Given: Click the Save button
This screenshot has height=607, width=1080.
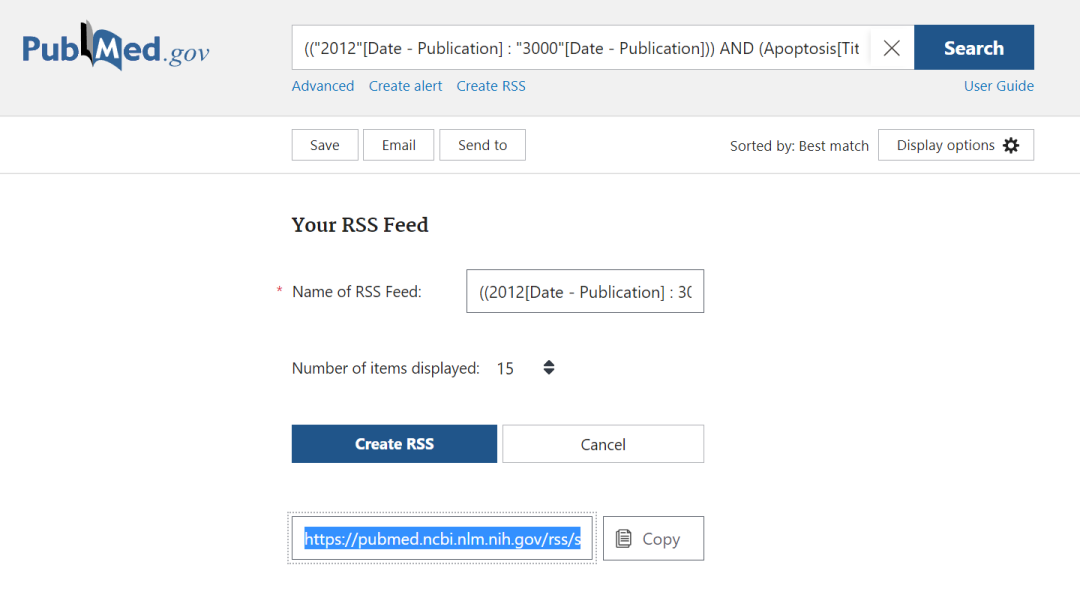Looking at the screenshot, I should [x=324, y=145].
